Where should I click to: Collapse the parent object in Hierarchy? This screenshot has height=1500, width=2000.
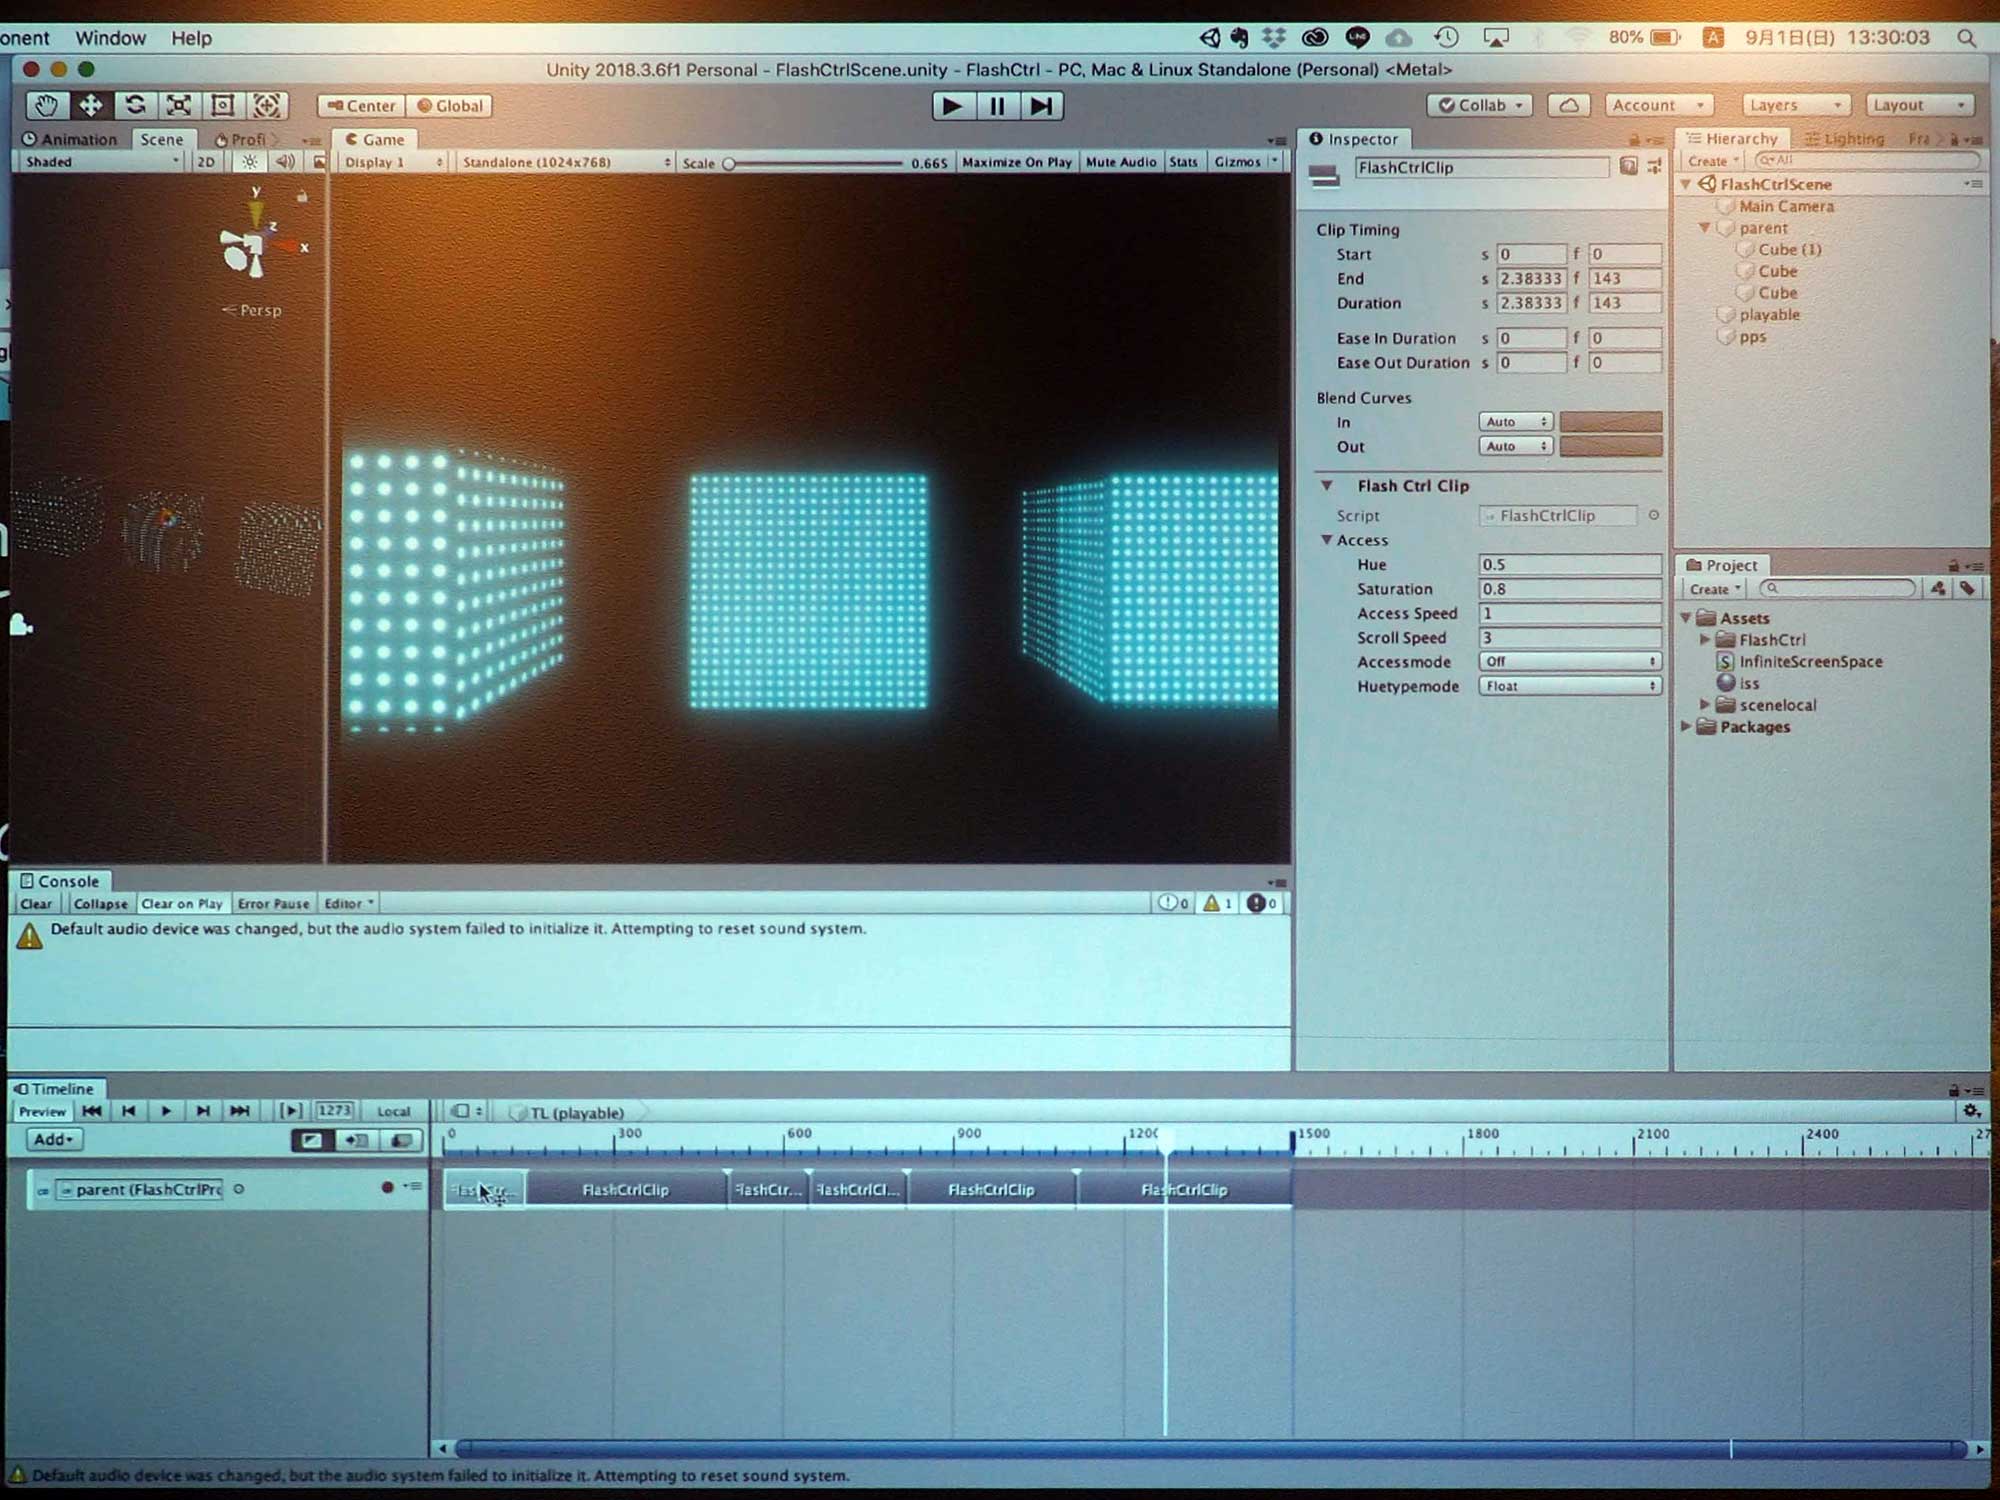click(1705, 228)
